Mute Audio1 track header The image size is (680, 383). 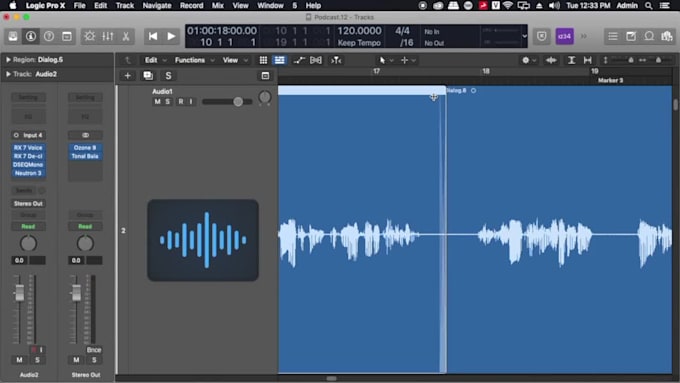(x=157, y=101)
